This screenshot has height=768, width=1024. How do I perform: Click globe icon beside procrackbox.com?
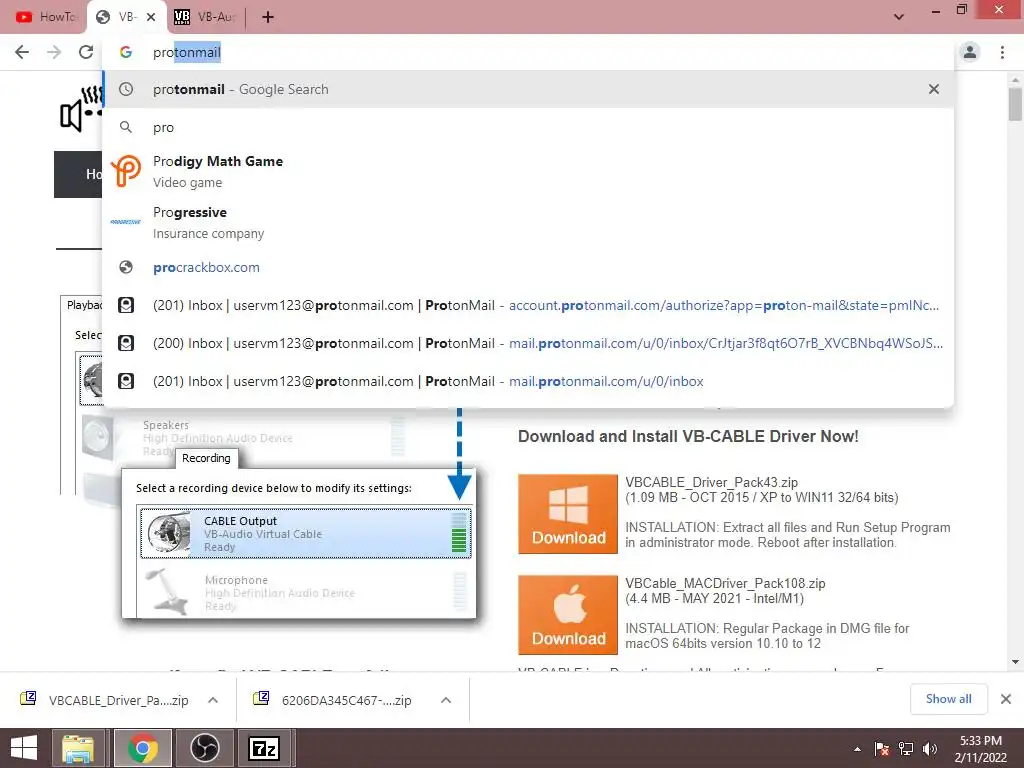(125, 267)
